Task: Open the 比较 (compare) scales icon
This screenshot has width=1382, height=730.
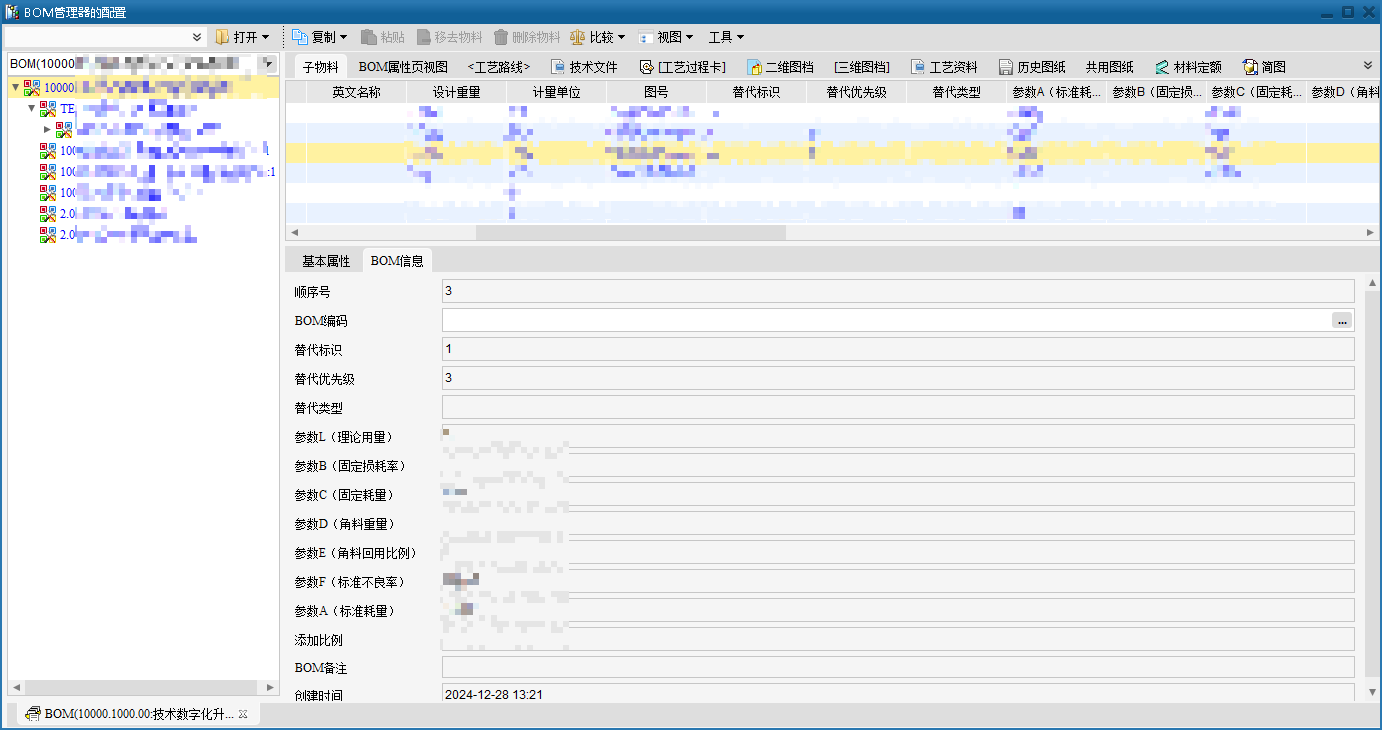Action: [x=578, y=37]
